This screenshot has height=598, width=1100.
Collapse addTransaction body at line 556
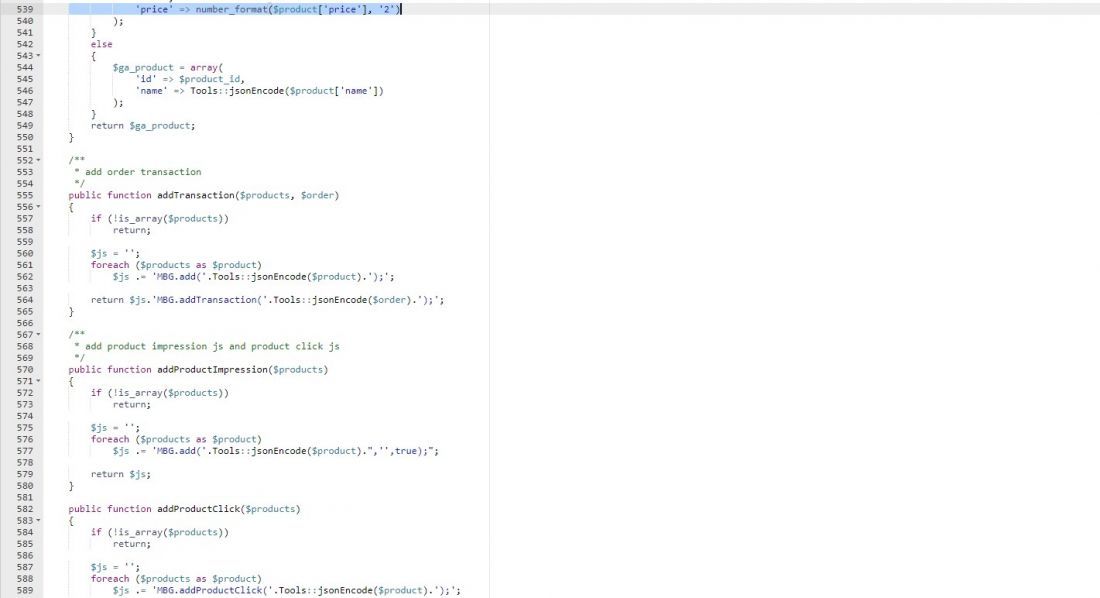pos(38,206)
